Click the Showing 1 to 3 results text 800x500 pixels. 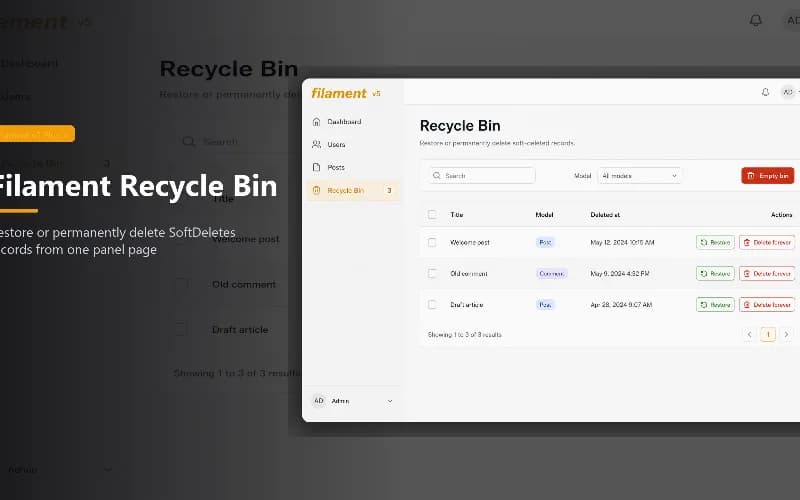465,335
